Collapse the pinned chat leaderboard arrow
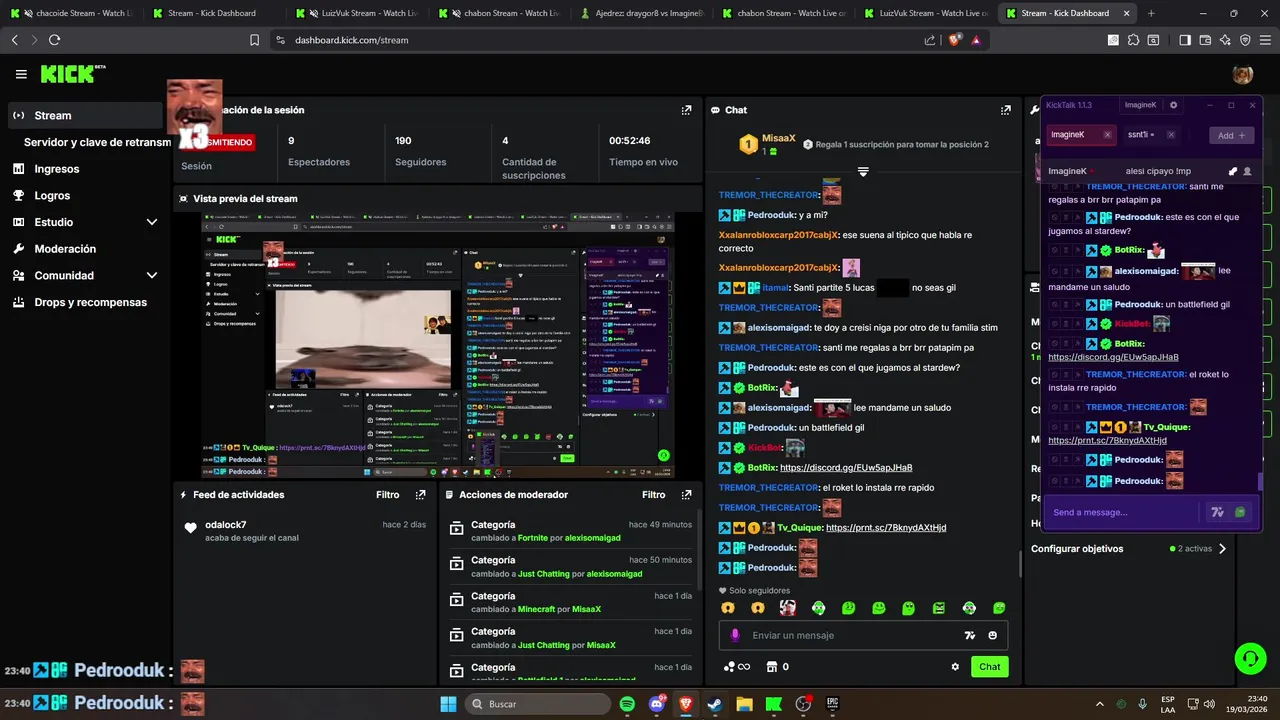This screenshot has height=720, width=1280. coord(863,172)
